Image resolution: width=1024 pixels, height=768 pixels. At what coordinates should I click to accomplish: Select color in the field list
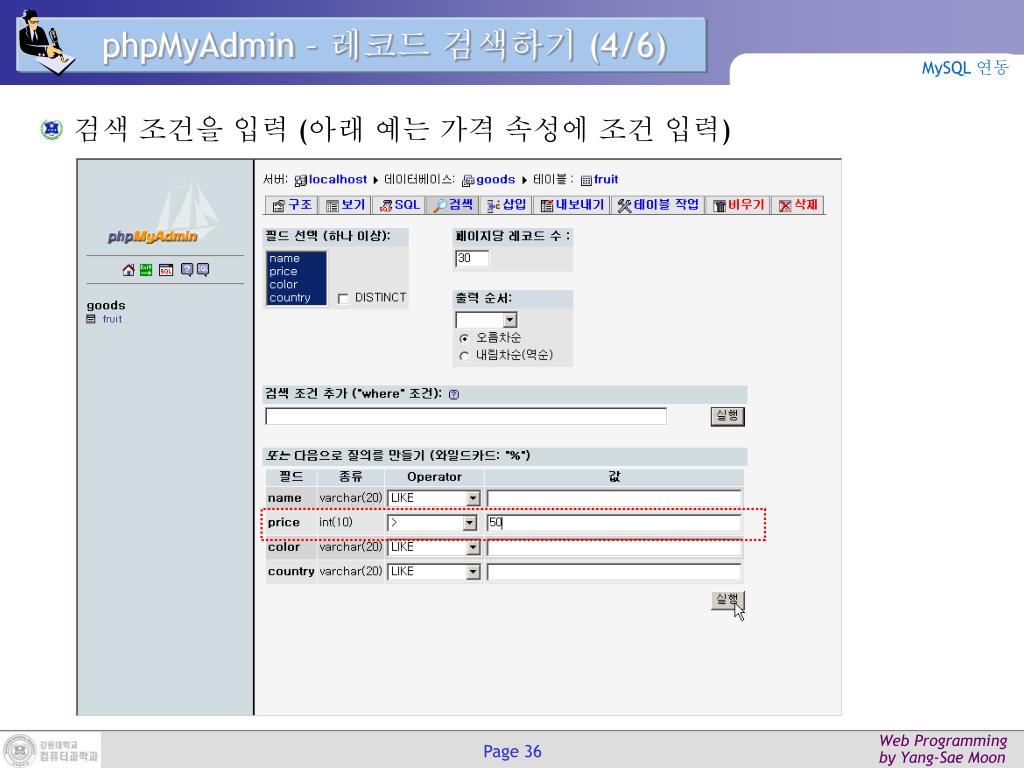(296, 285)
